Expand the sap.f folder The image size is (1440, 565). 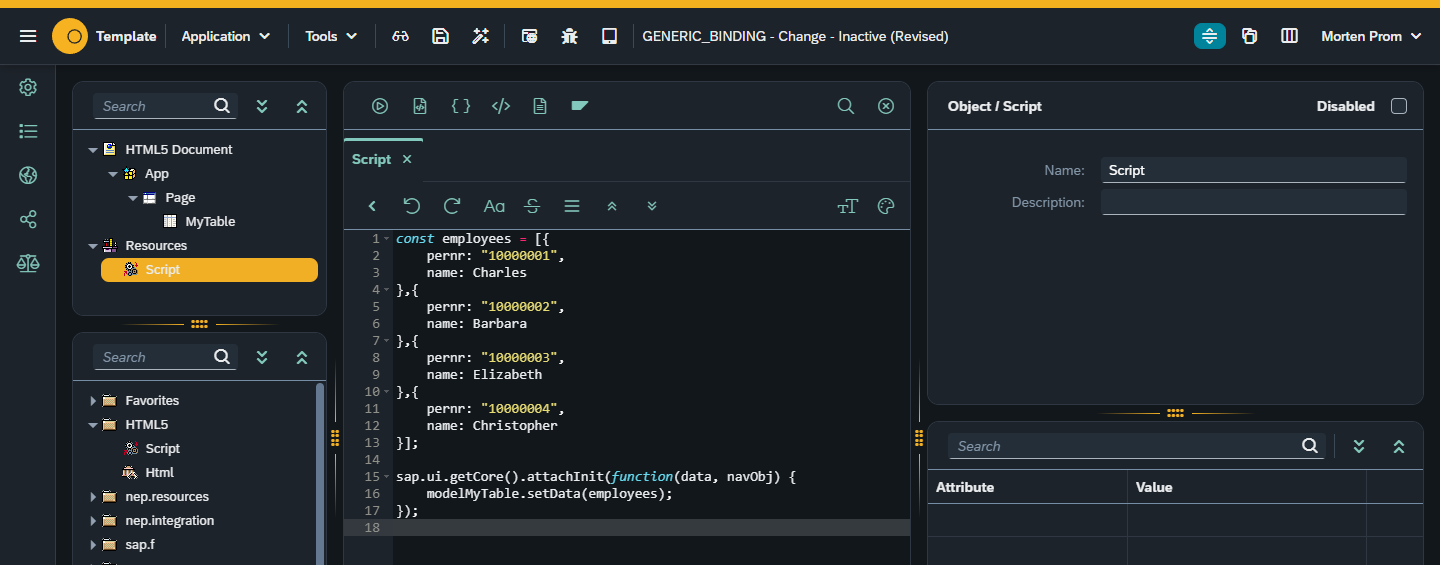(93, 545)
